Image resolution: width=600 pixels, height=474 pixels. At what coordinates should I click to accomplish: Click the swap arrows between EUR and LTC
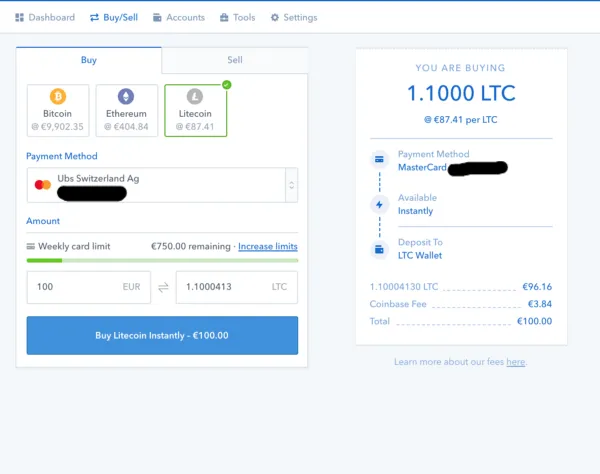pos(163,287)
